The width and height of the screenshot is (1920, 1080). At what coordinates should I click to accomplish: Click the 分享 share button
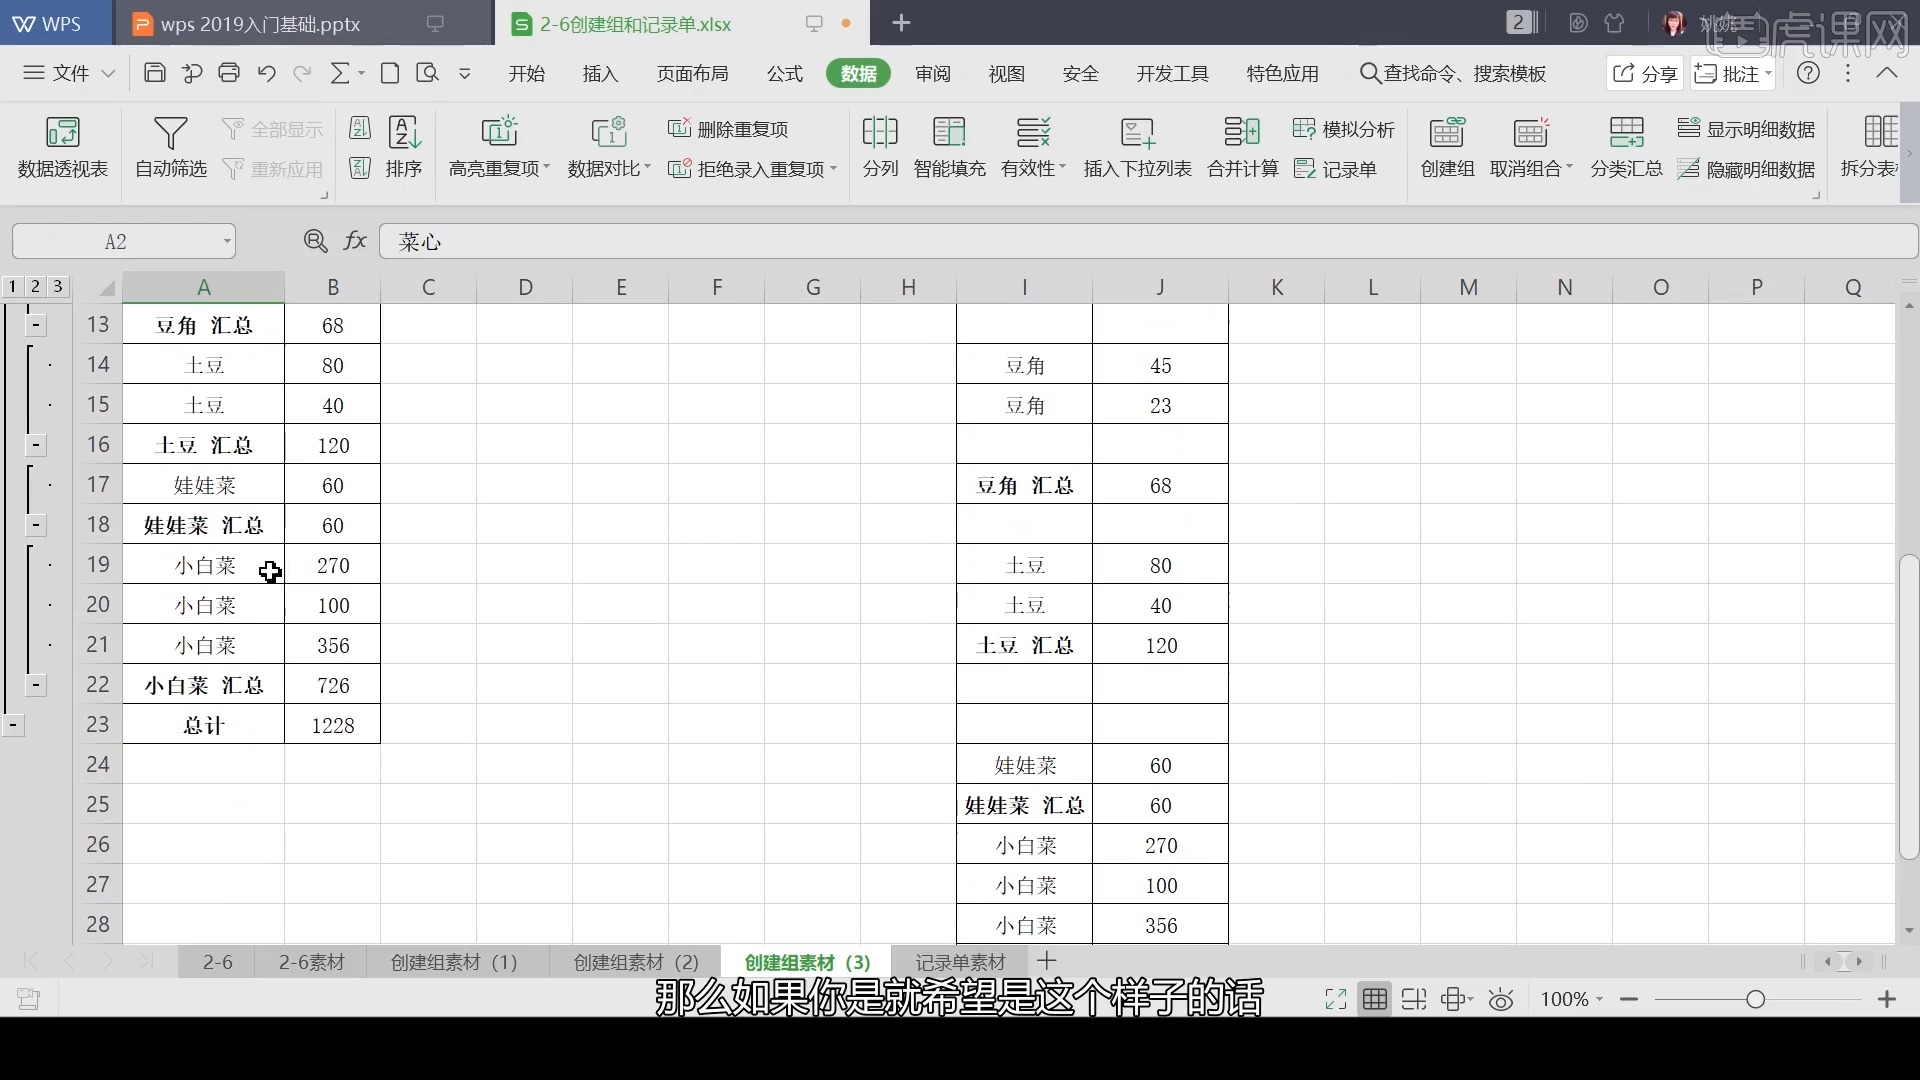tap(1643, 73)
